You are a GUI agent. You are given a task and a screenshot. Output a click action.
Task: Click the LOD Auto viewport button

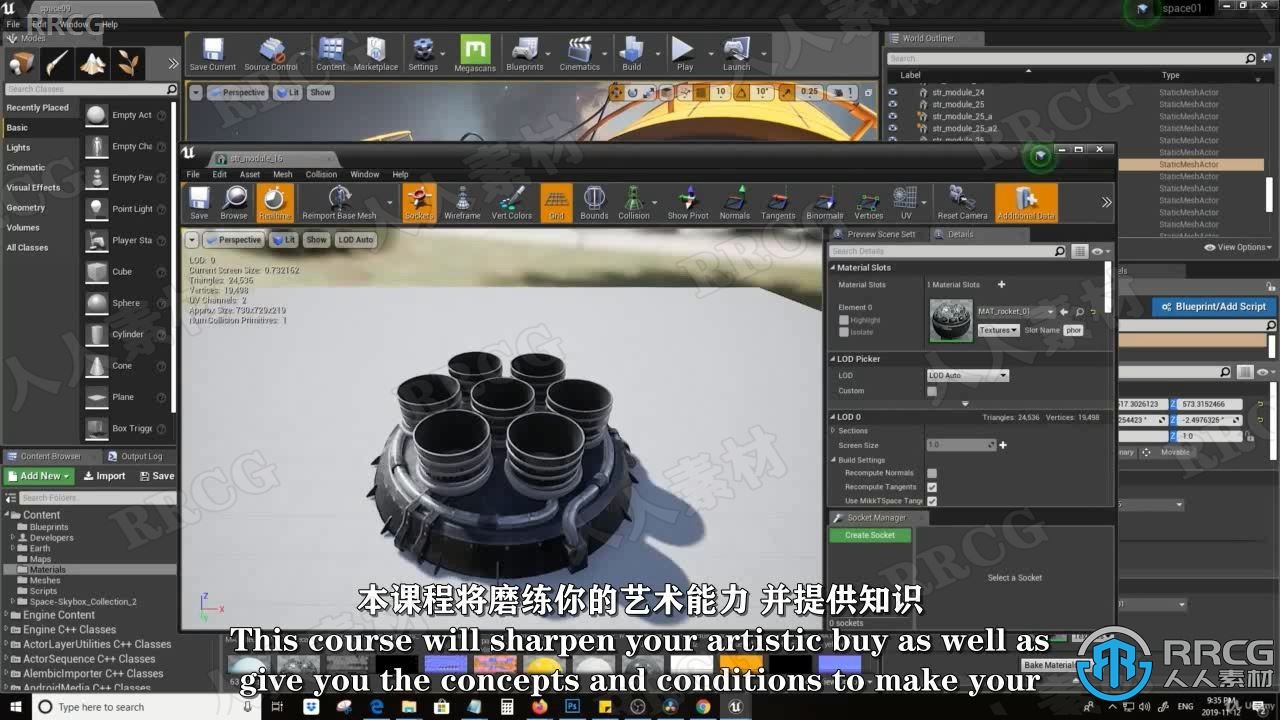[355, 240]
